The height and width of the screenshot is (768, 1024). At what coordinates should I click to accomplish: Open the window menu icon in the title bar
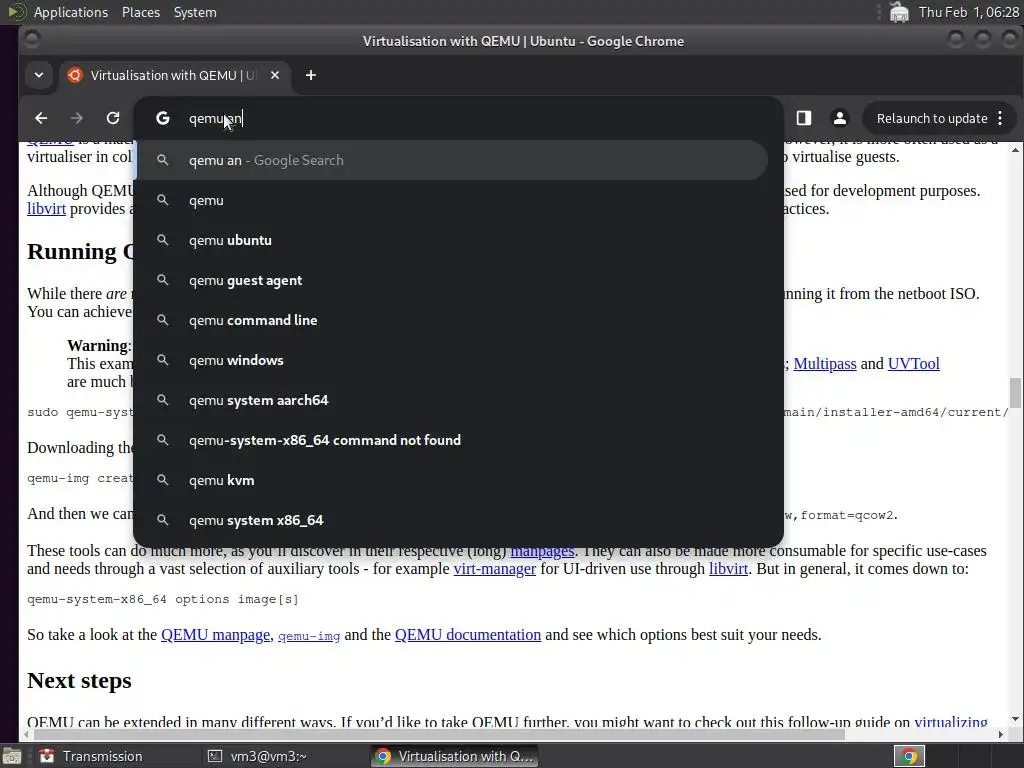(x=31, y=40)
